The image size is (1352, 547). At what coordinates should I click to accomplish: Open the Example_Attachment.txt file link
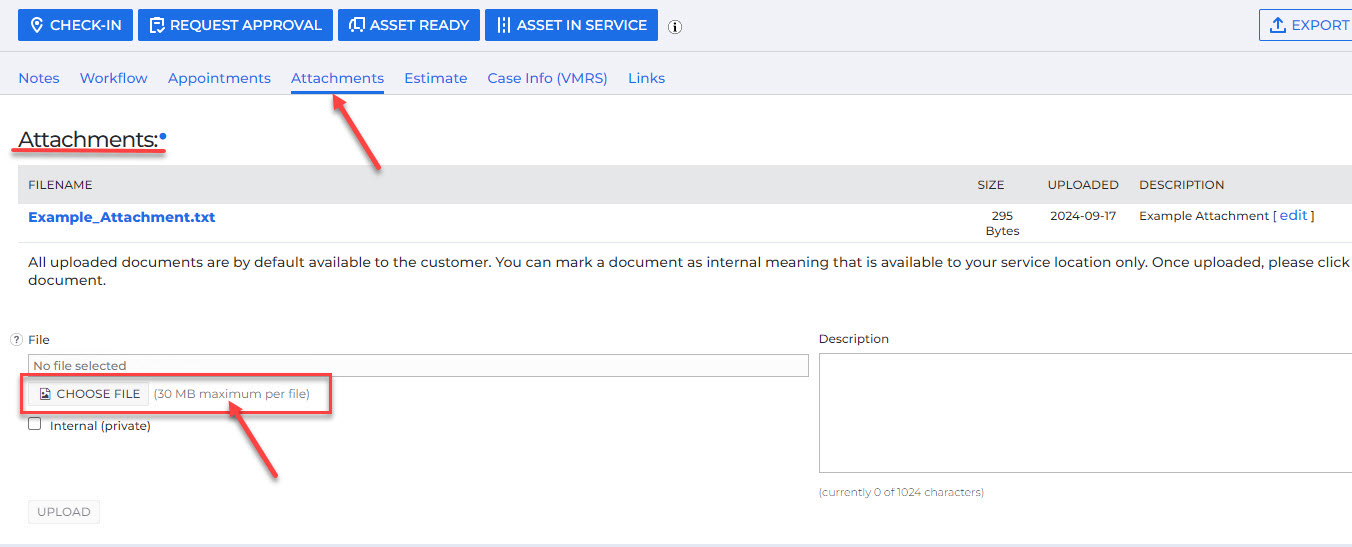tap(121, 217)
